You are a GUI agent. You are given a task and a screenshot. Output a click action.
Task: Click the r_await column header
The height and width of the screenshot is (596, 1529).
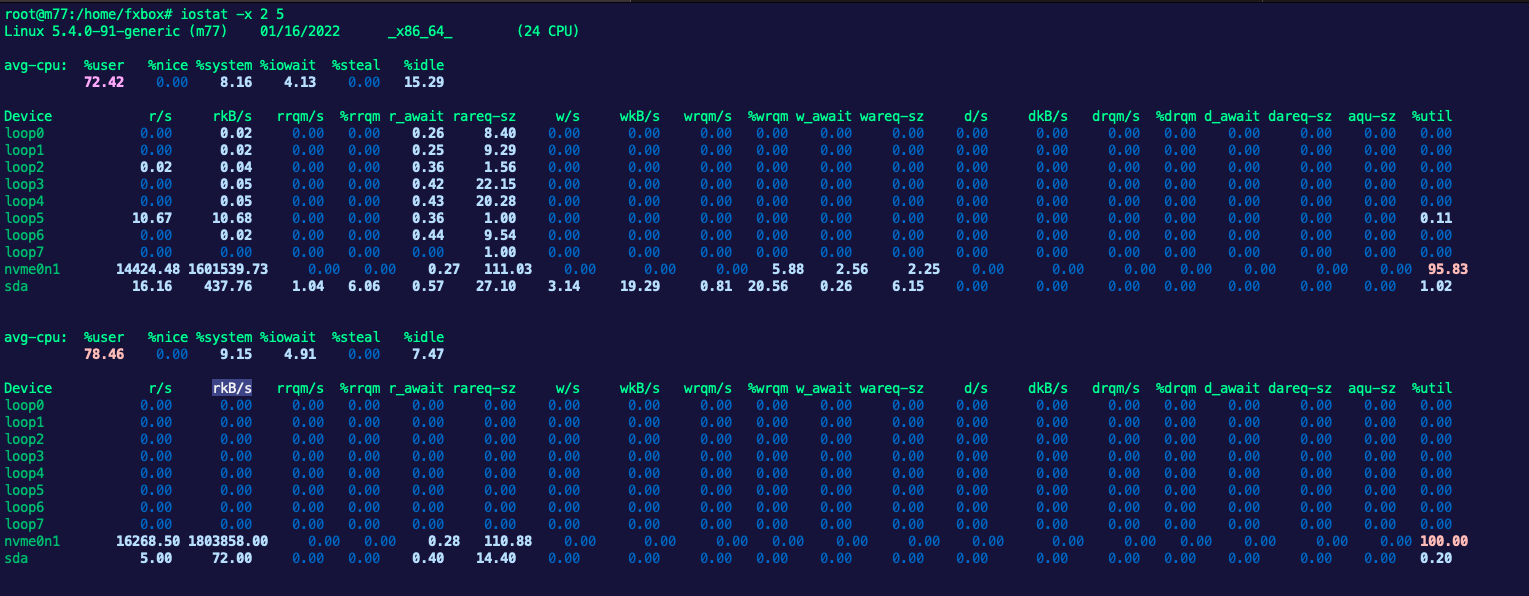coord(415,115)
